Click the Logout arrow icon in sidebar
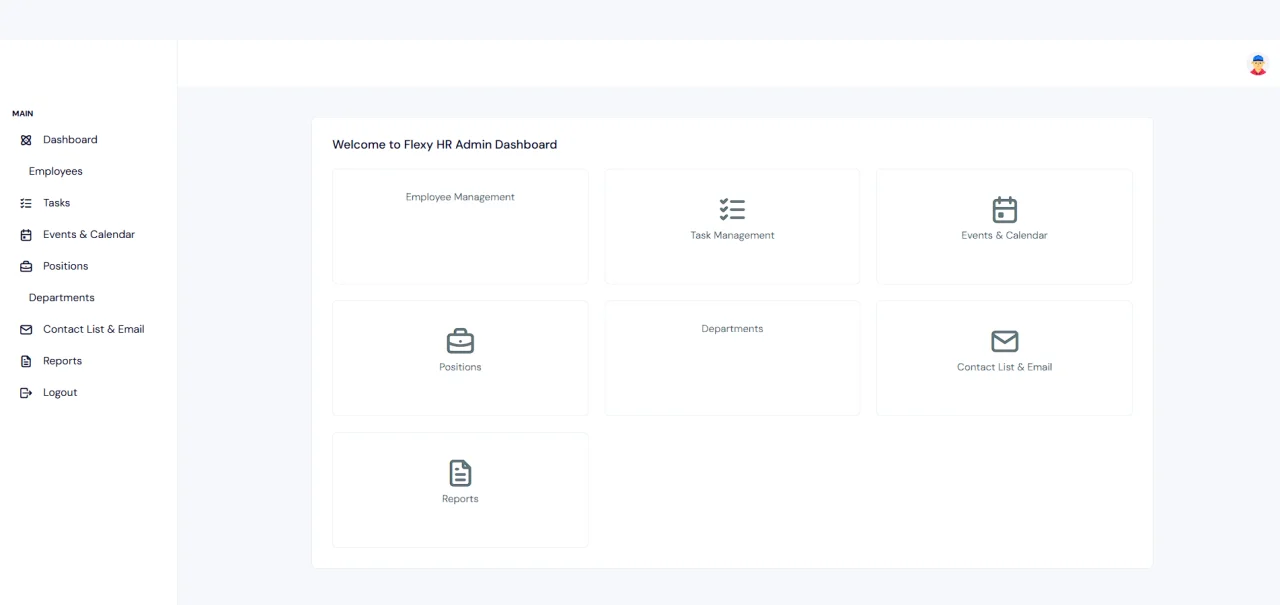This screenshot has width=1280, height=605. pyautogui.click(x=26, y=393)
